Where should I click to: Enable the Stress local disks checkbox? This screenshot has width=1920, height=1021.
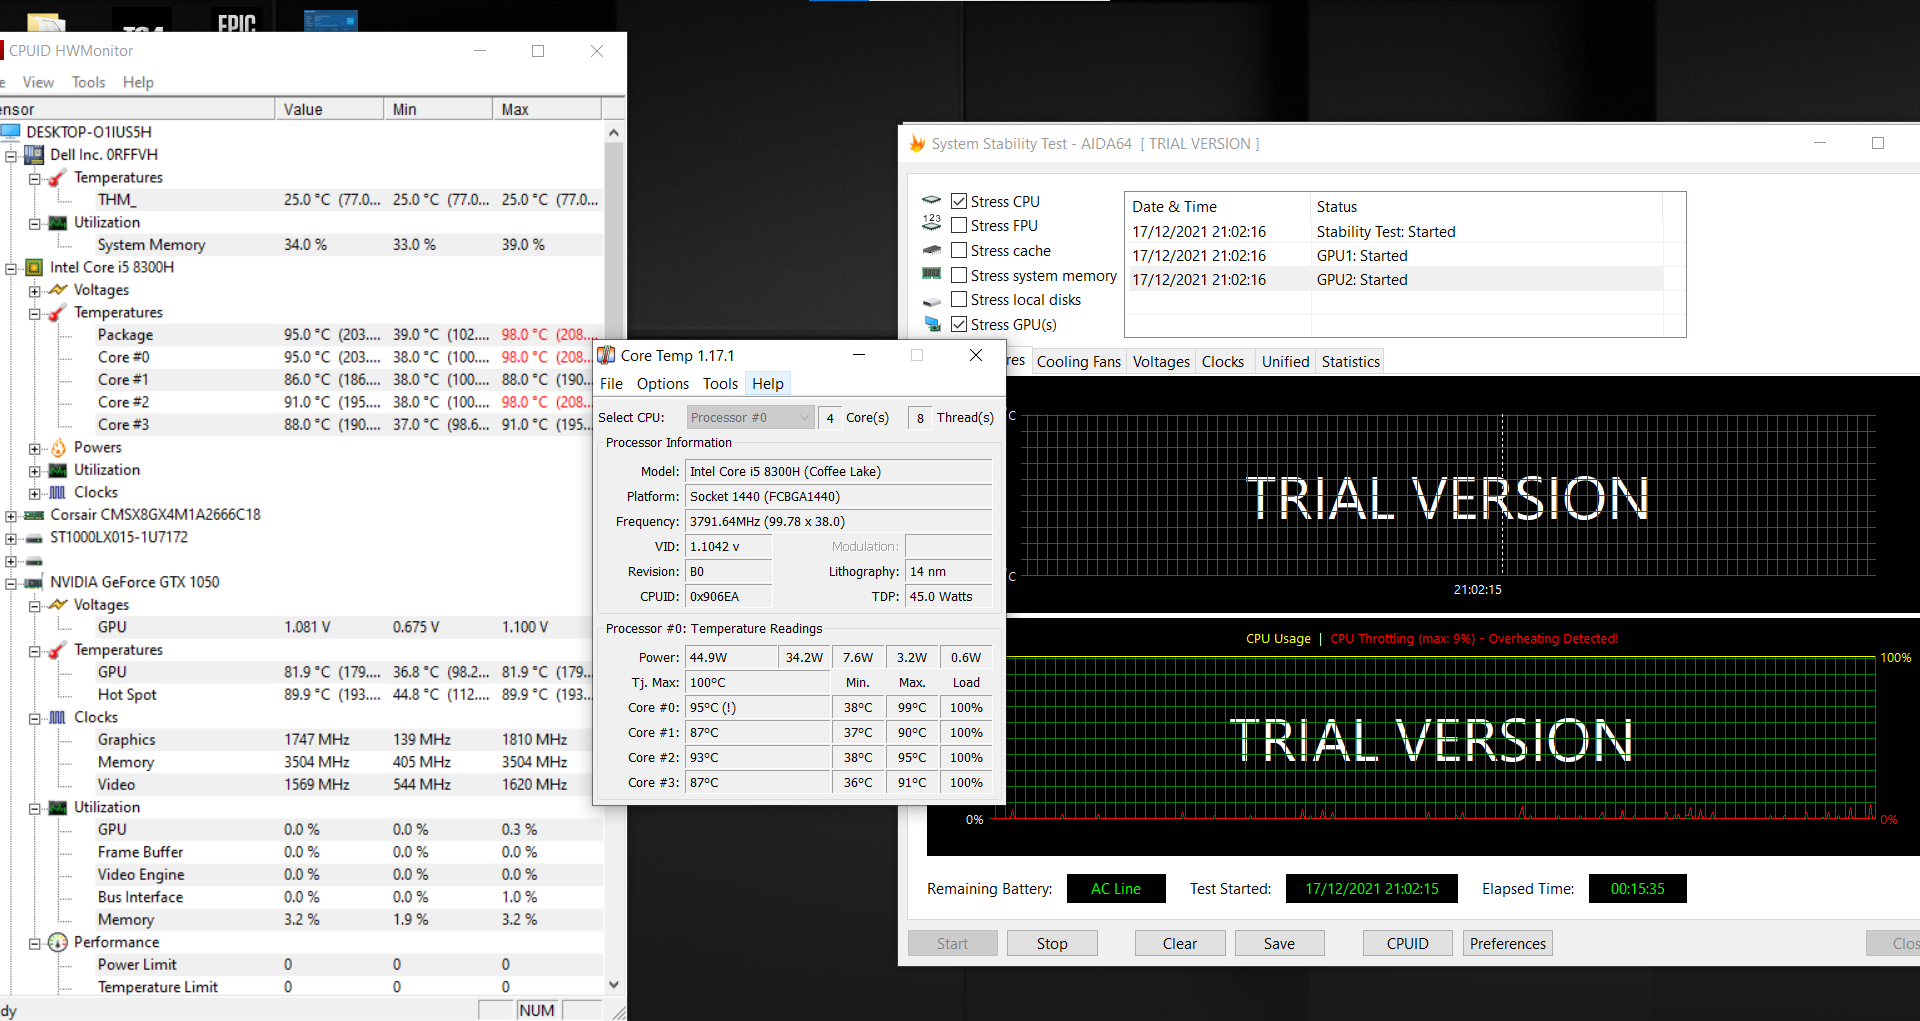[959, 299]
